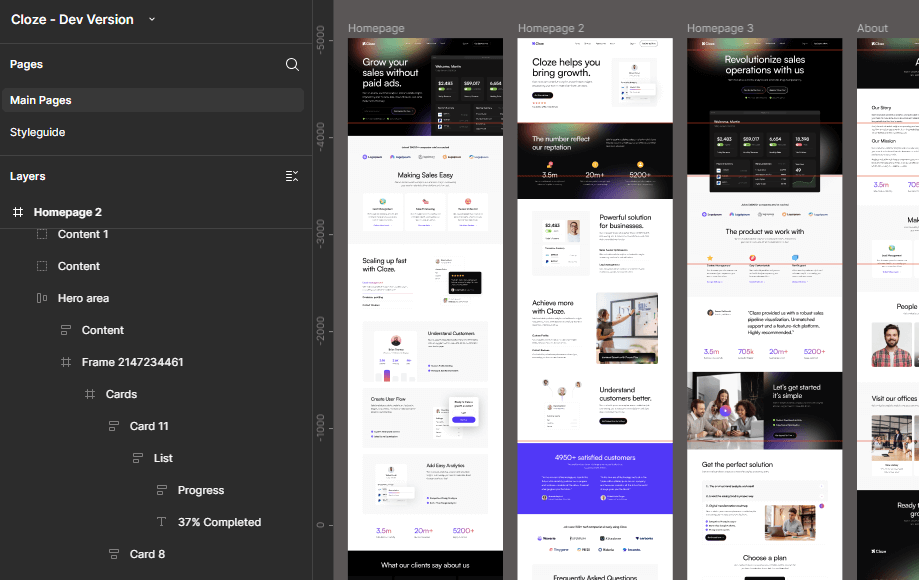Click the Homepage frame hero 'Grow your sales' heading
The width and height of the screenshot is (919, 580).
390,73
